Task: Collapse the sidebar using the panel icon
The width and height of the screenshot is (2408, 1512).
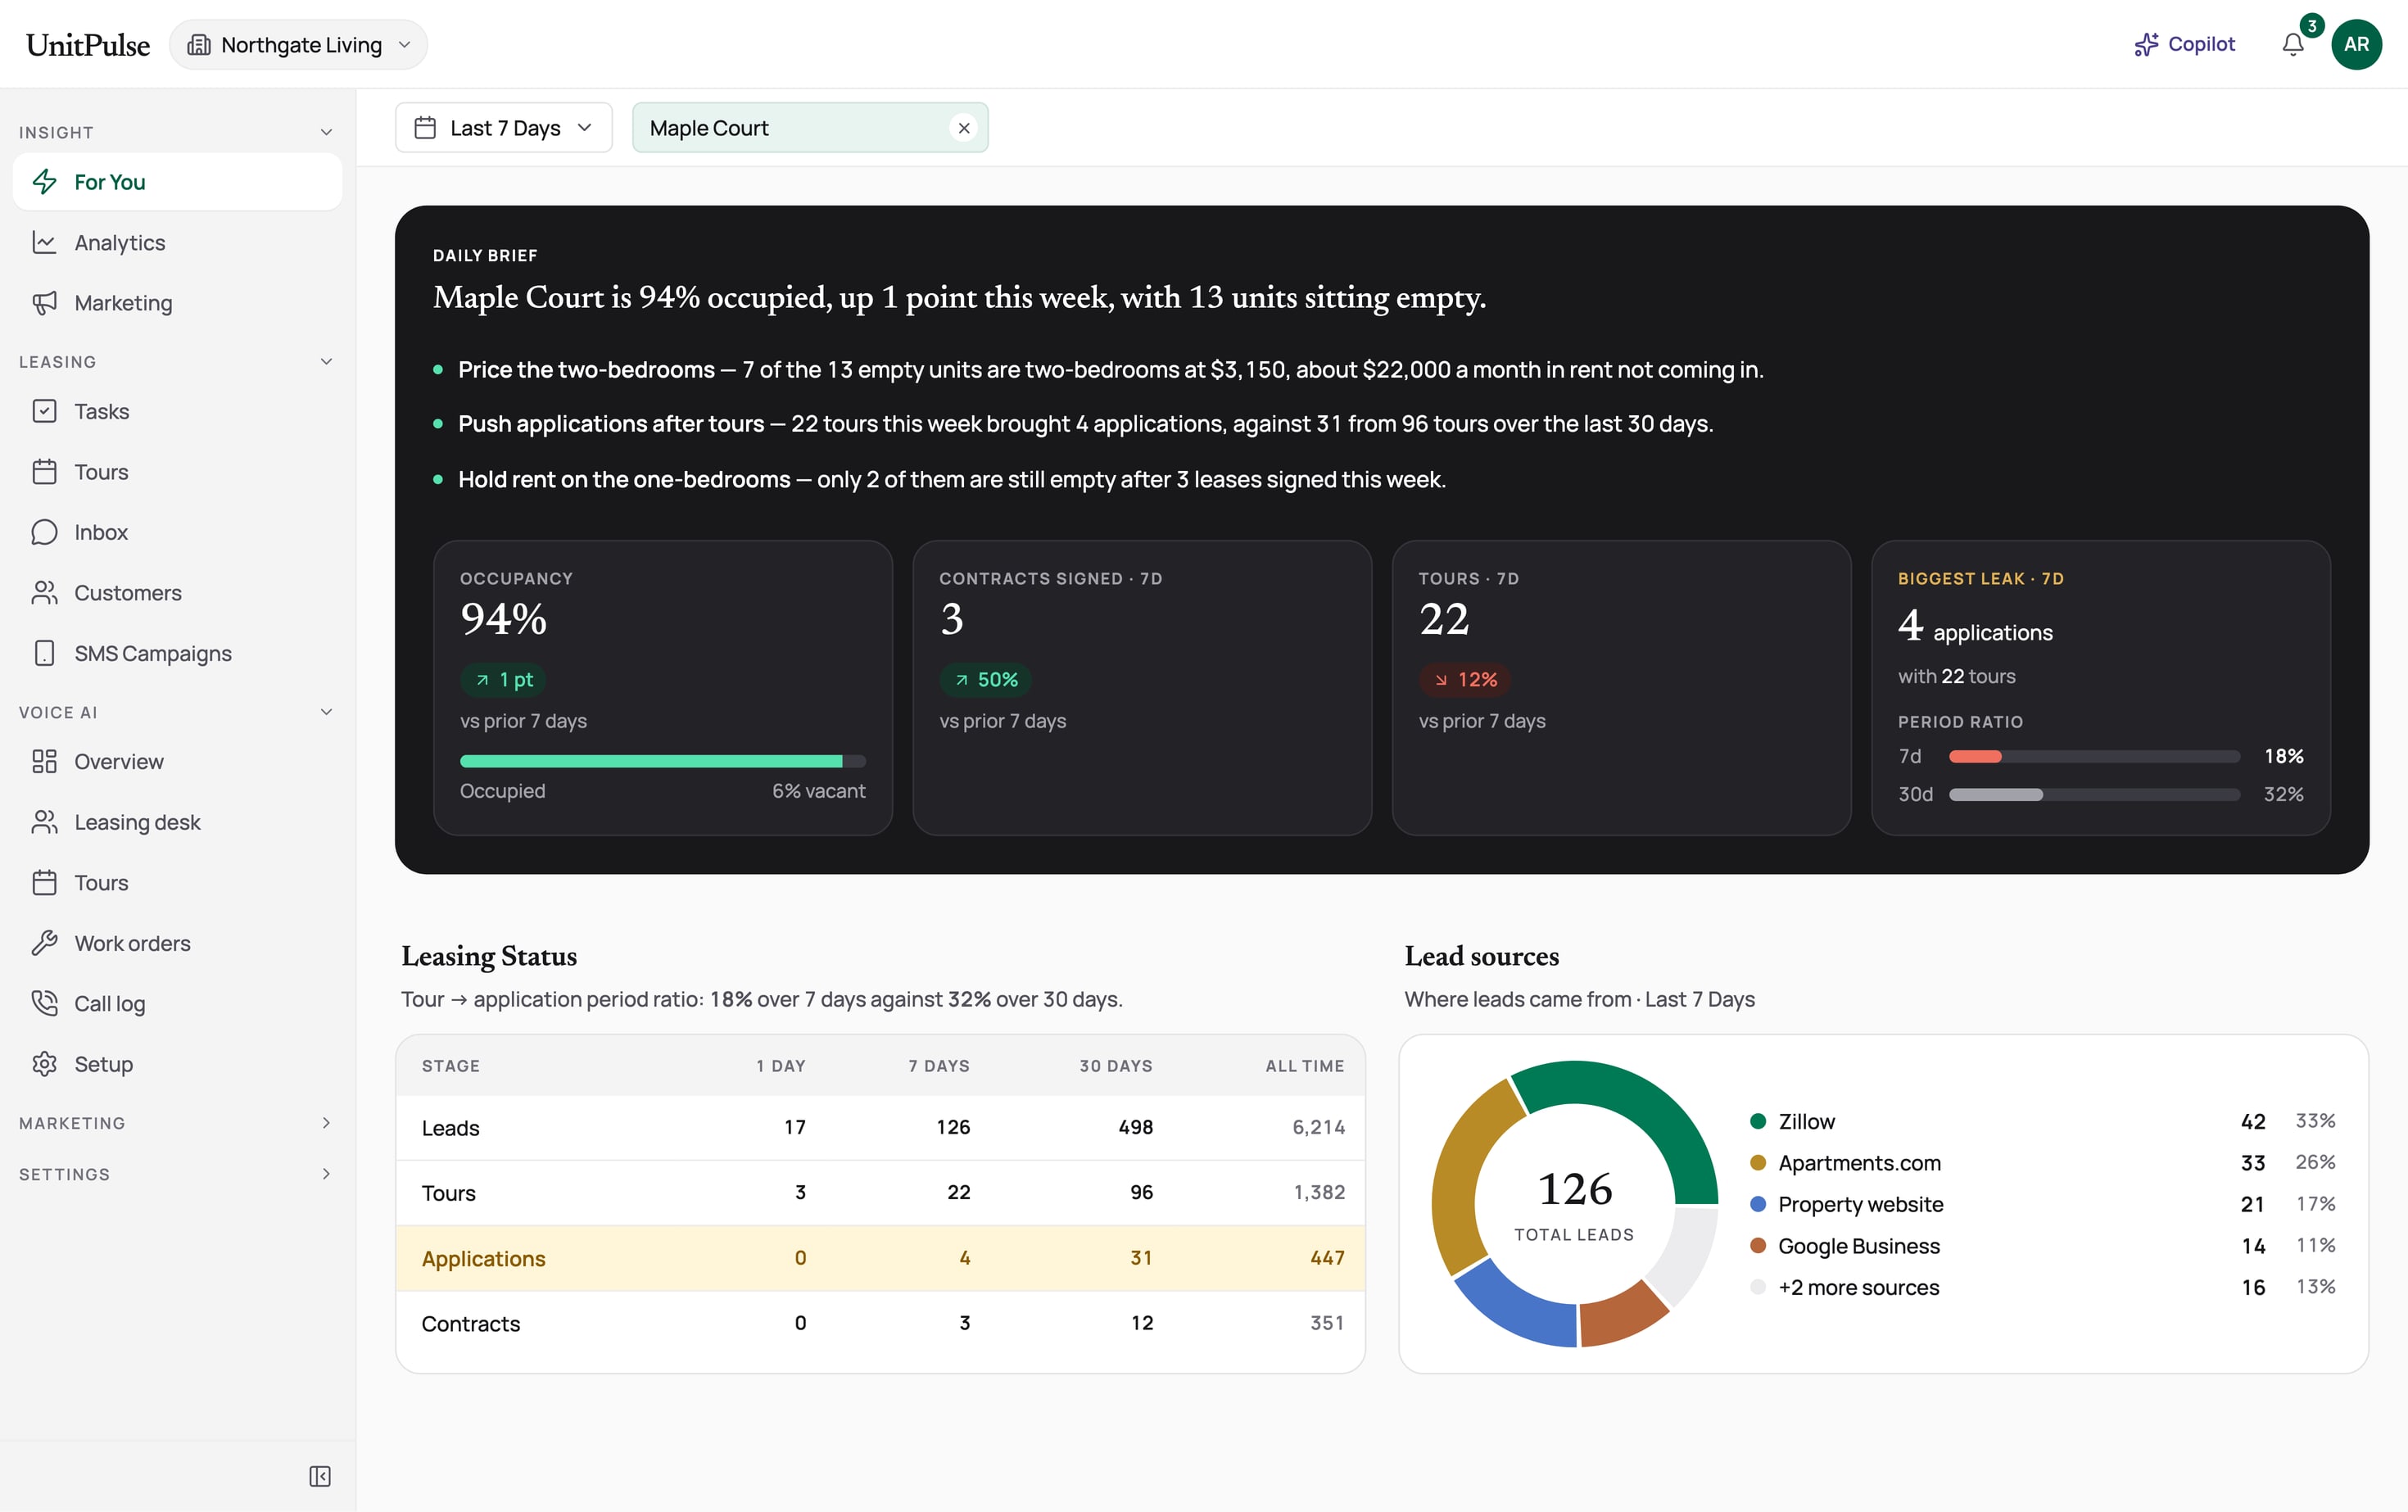Action: 320,1476
